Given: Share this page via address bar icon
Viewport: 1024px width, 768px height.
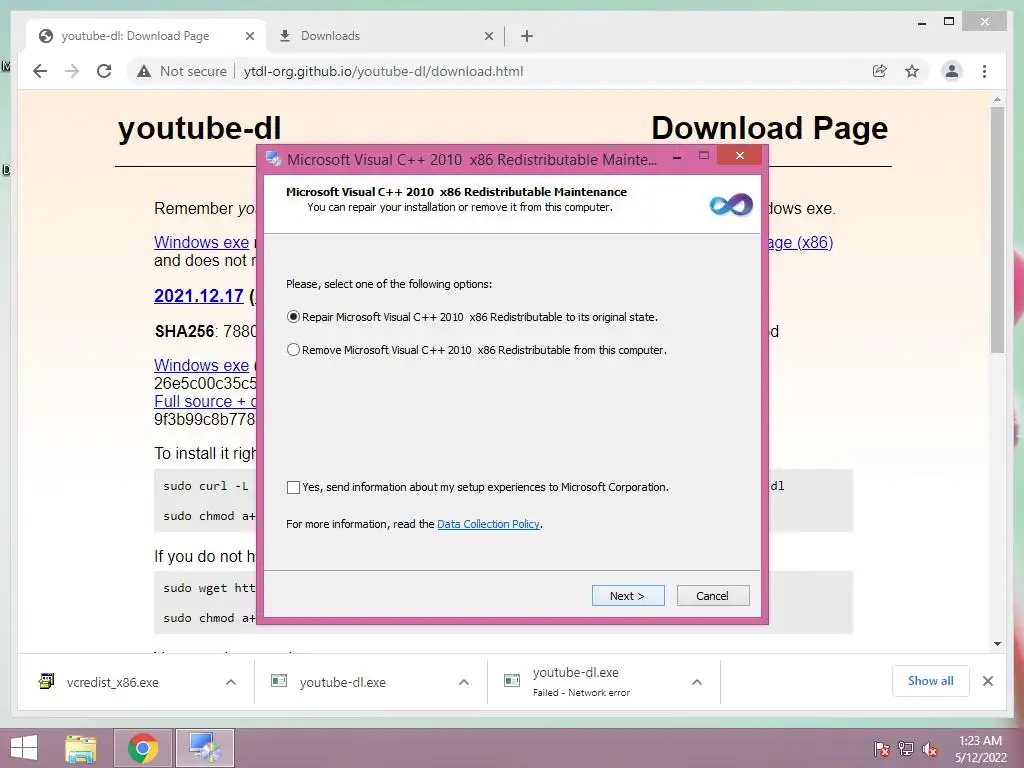Looking at the screenshot, I should point(880,71).
